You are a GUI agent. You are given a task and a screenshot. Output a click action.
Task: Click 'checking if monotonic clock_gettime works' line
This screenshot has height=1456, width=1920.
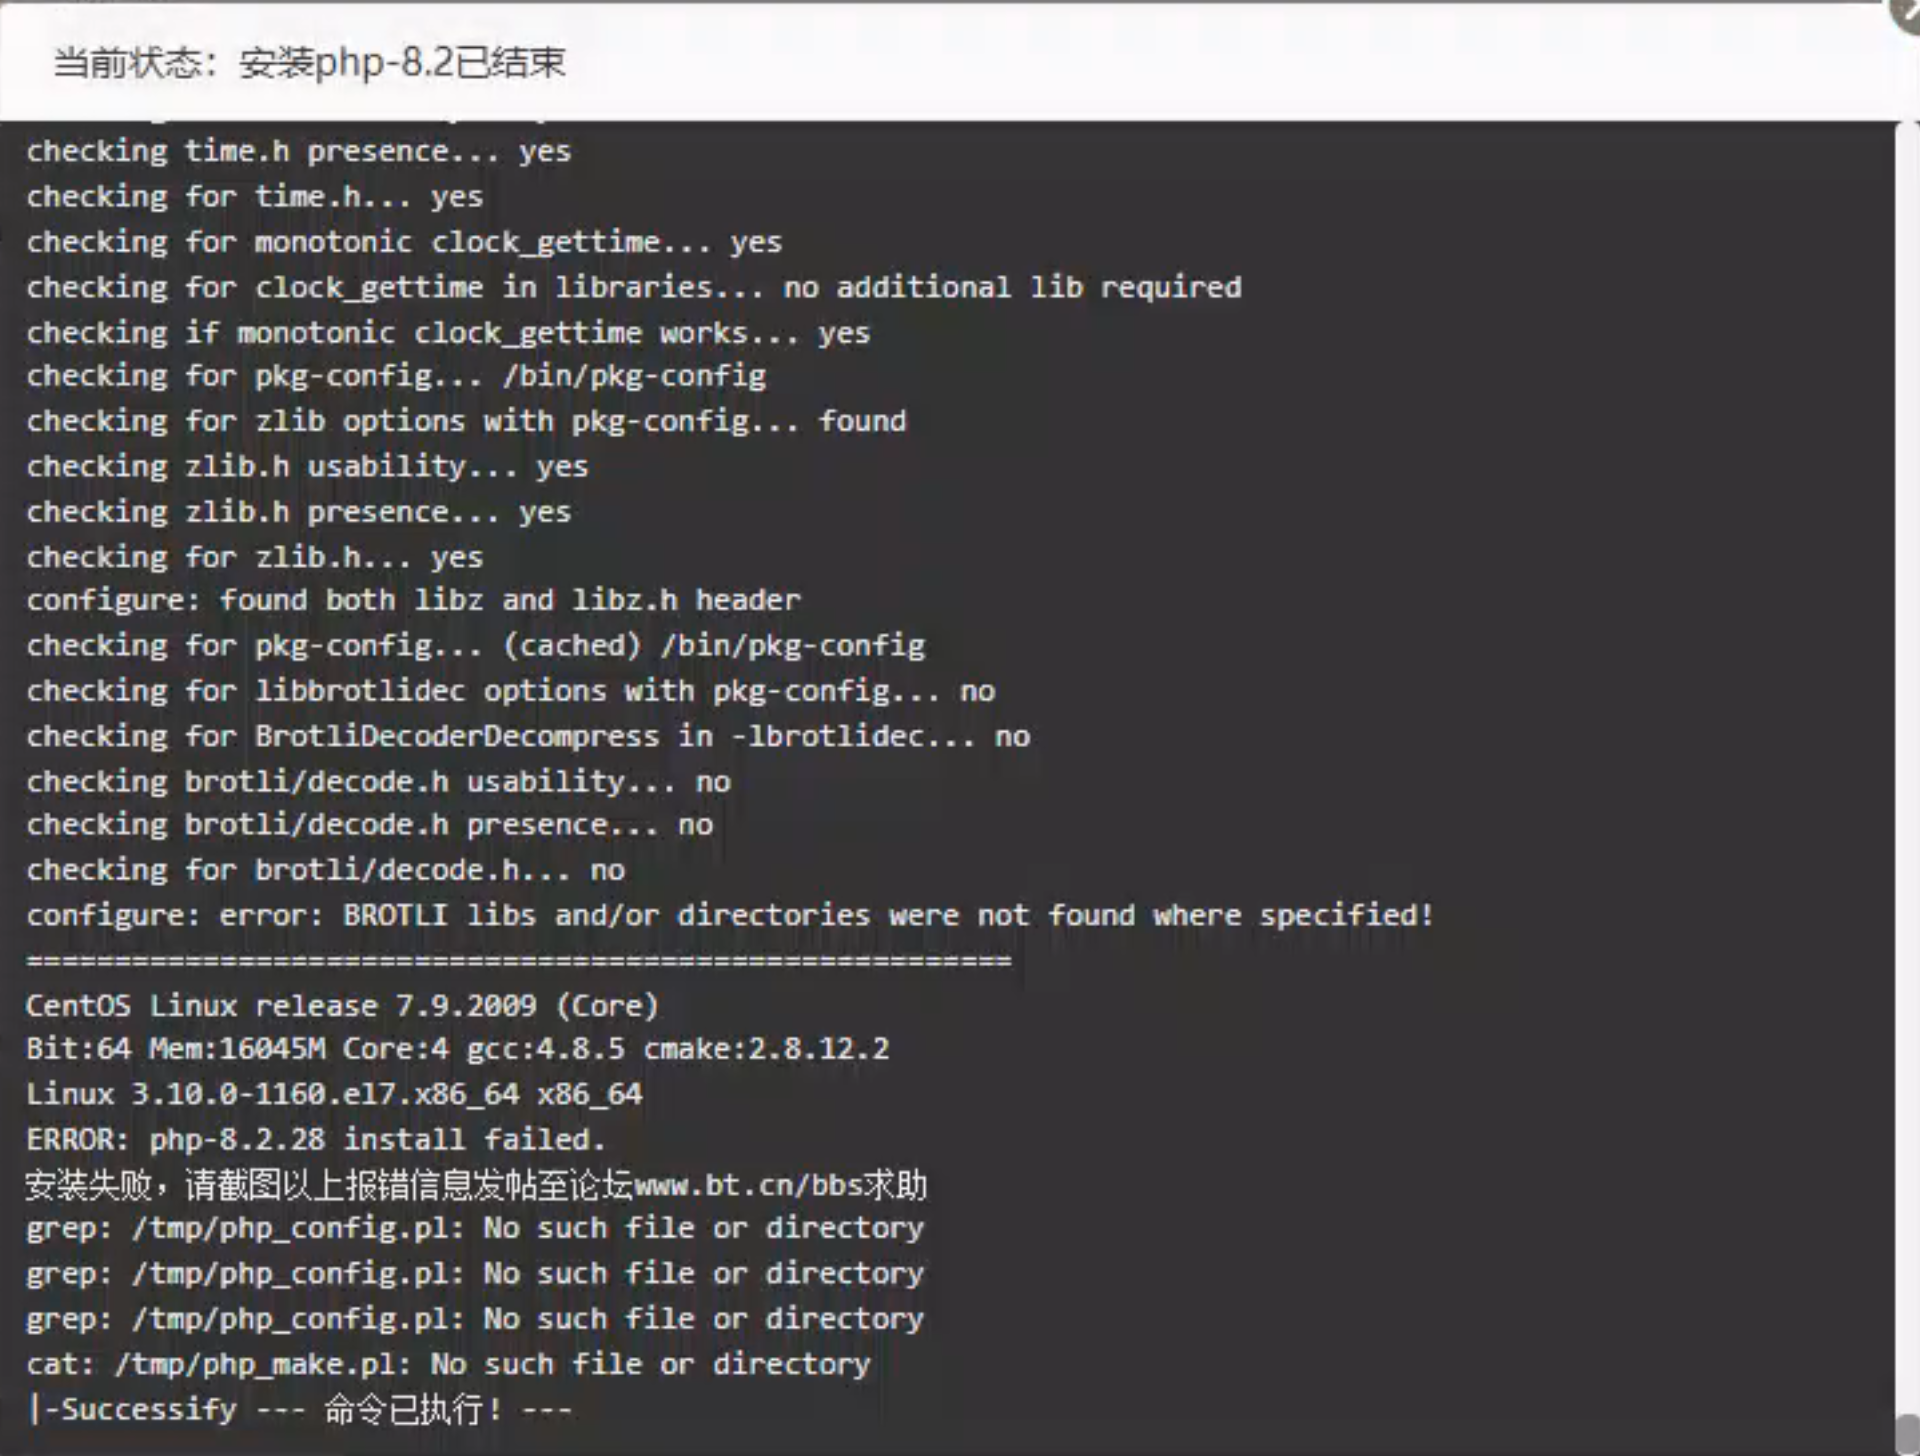tap(448, 333)
